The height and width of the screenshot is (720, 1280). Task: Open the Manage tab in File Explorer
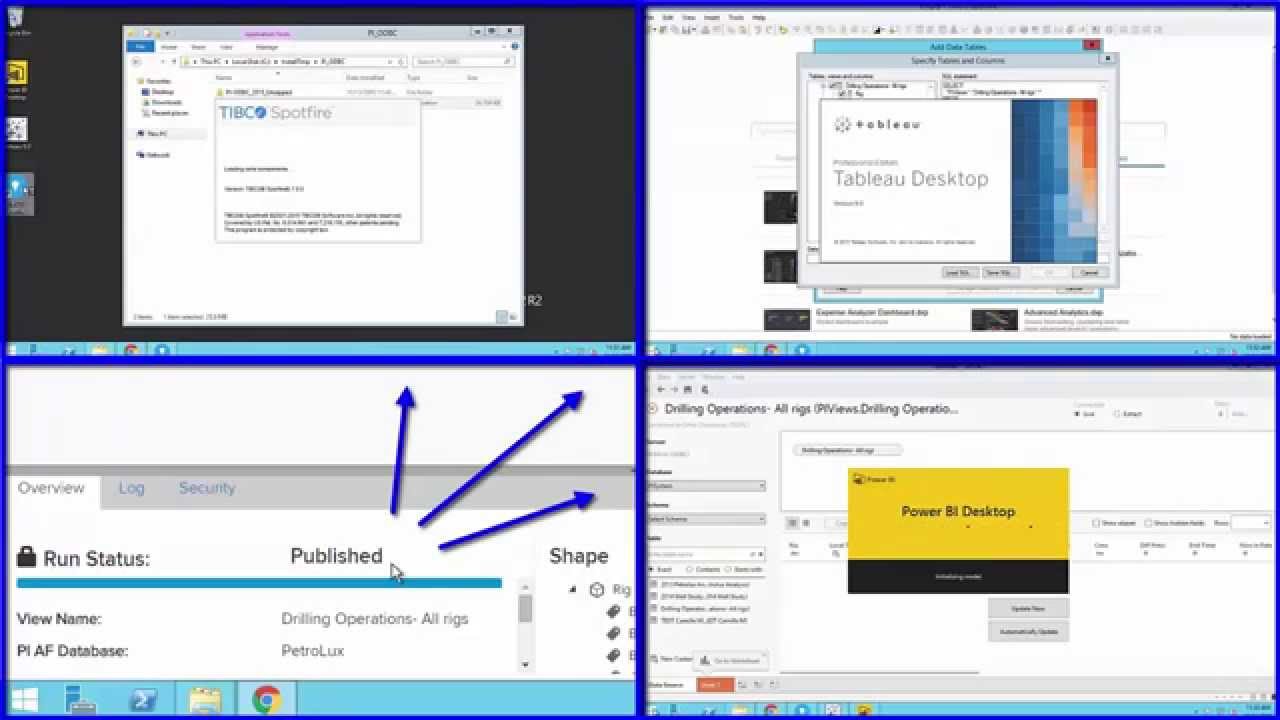click(266, 46)
